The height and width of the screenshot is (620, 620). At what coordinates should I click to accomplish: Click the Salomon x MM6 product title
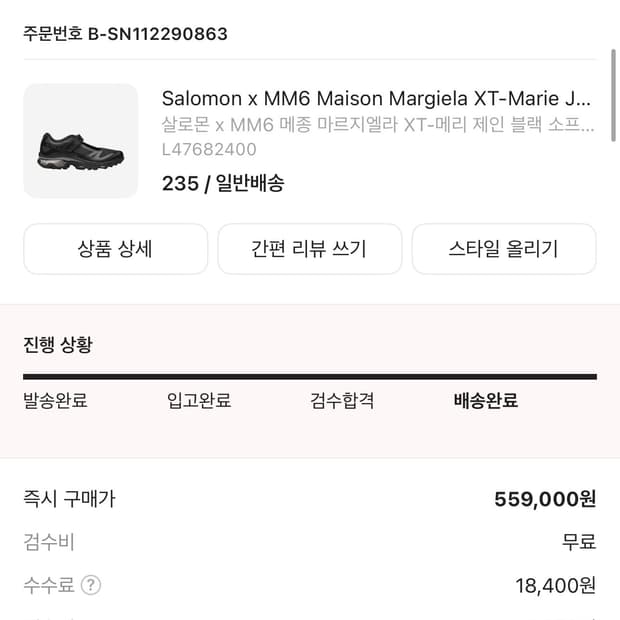point(376,99)
